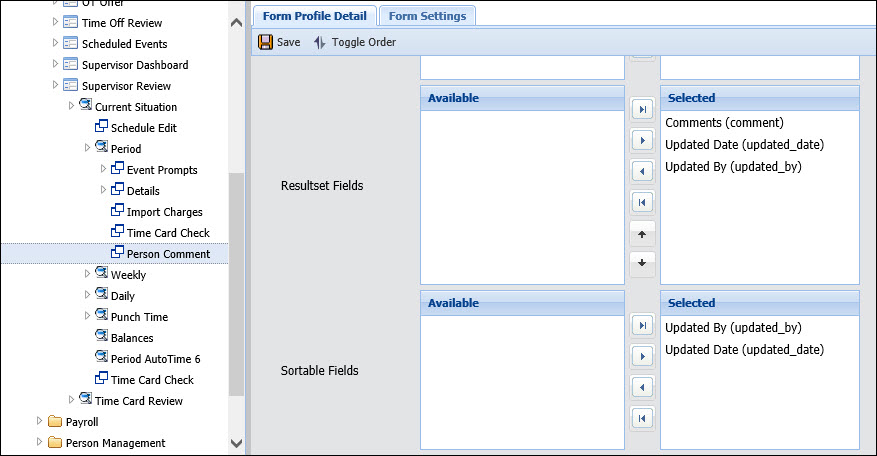Viewport: 877px width, 456px height.
Task: Open Time Card Check under Period
Action: click(167, 233)
